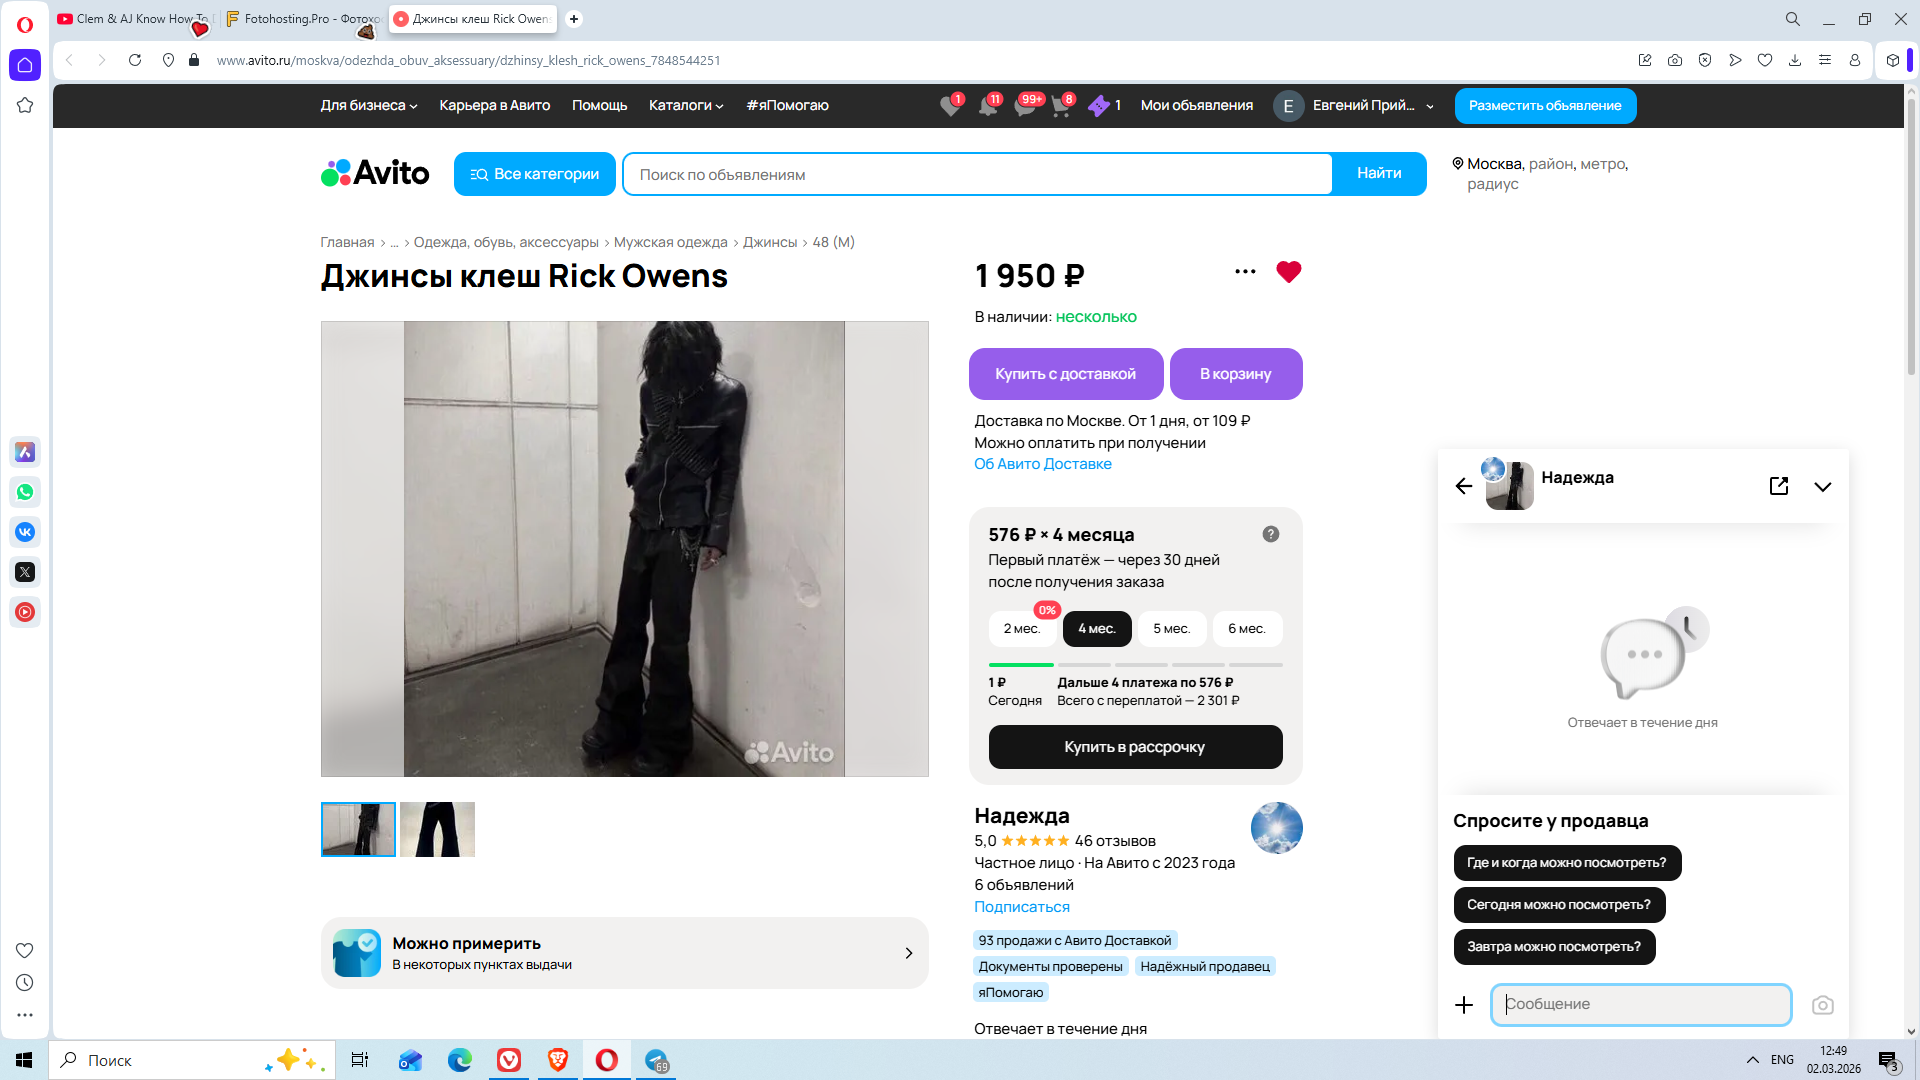Open the three-dots listing options menu
The width and height of the screenshot is (1920, 1080).
[1245, 272]
